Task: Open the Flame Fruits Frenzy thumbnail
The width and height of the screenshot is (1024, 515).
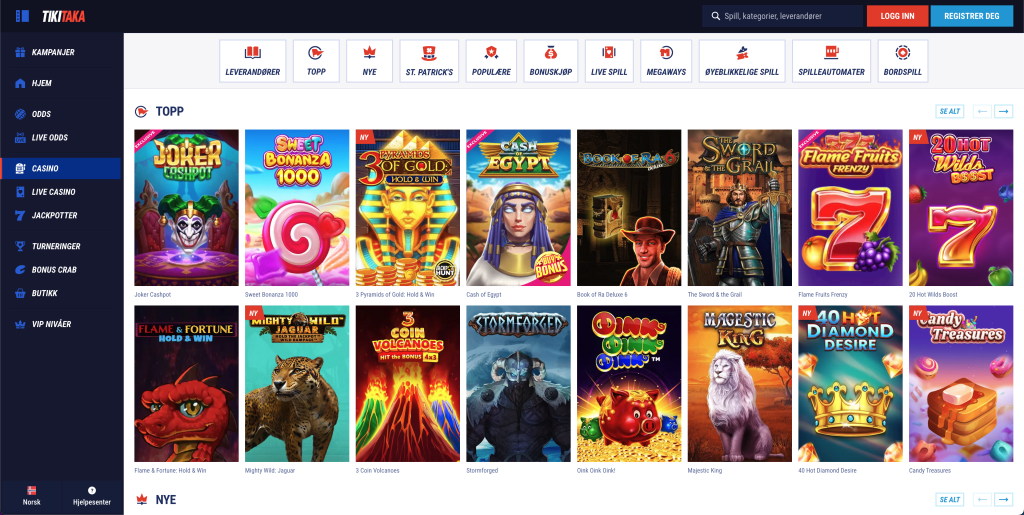Action: (850, 208)
